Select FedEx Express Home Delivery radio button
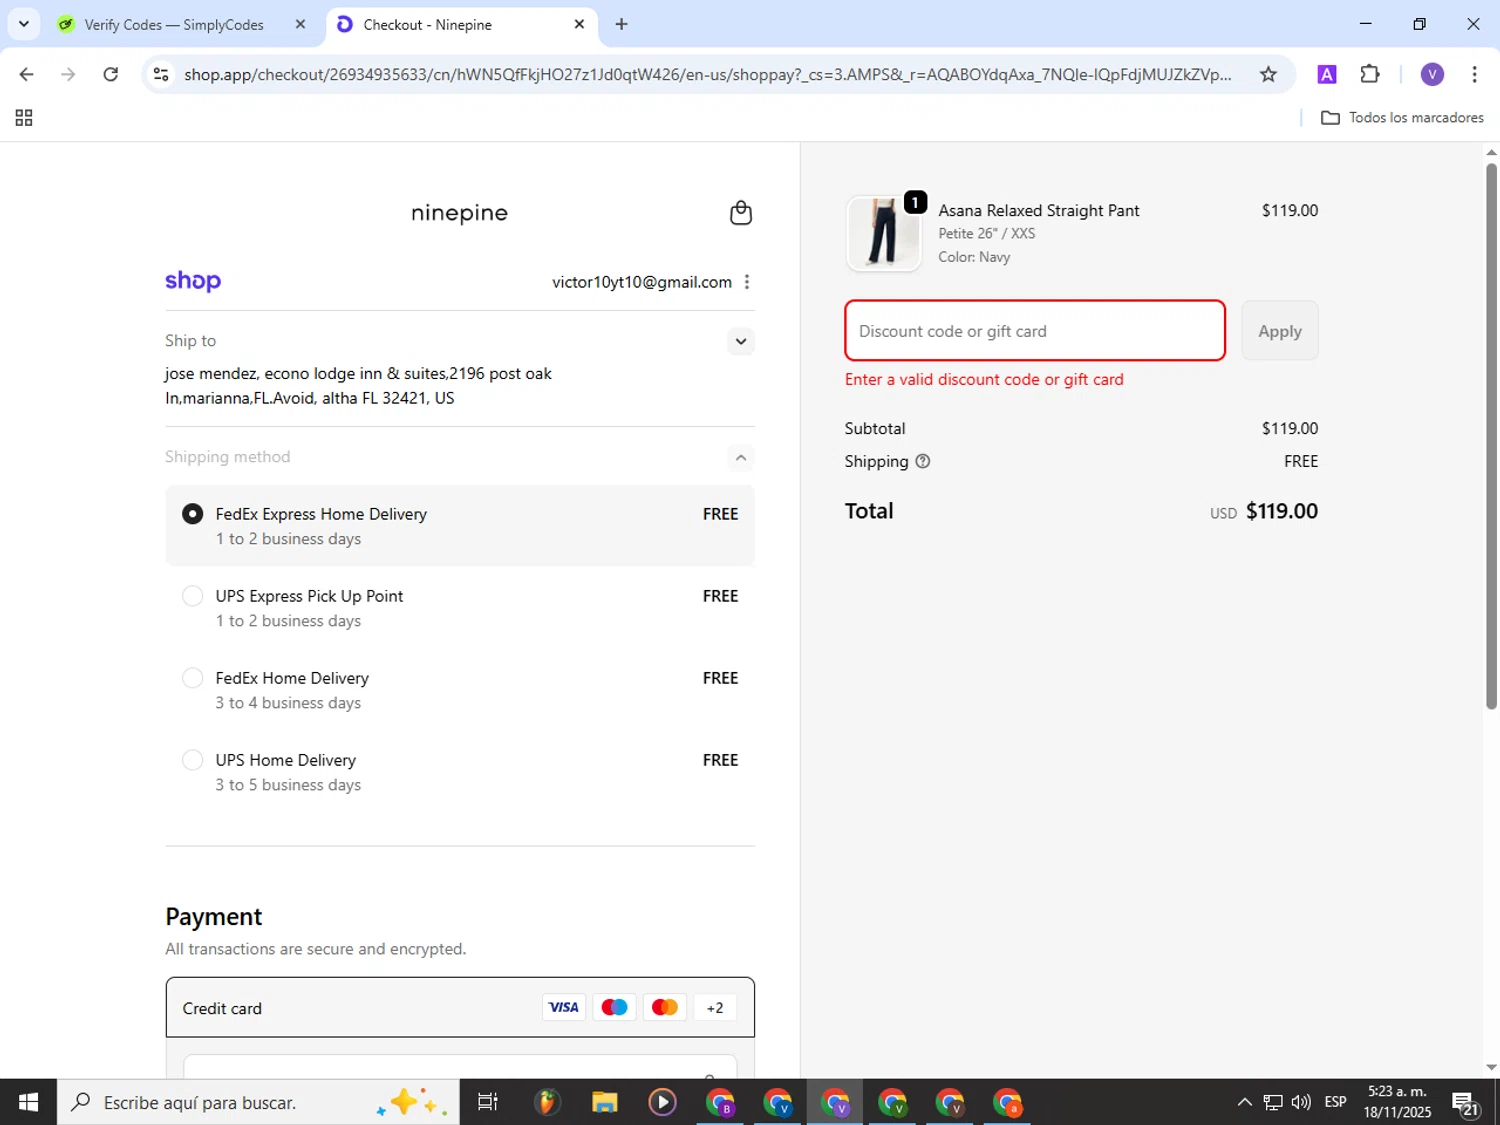The height and width of the screenshot is (1125, 1500). point(192,514)
